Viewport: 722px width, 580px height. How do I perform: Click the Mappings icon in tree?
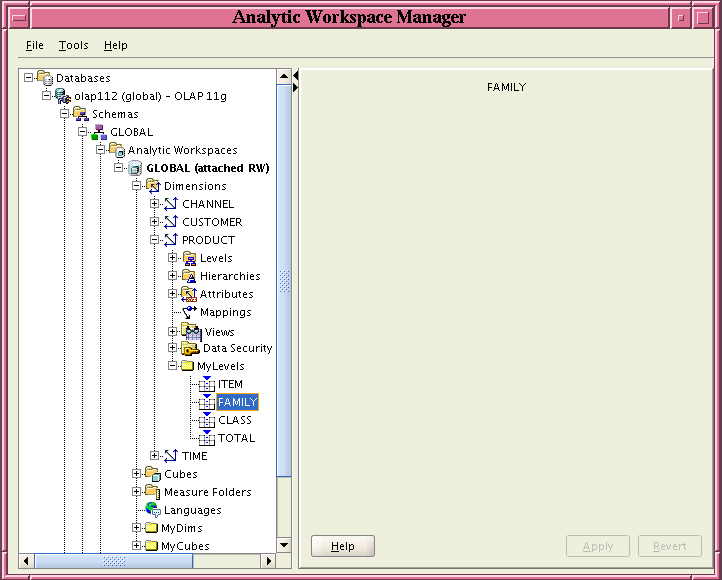[x=189, y=312]
